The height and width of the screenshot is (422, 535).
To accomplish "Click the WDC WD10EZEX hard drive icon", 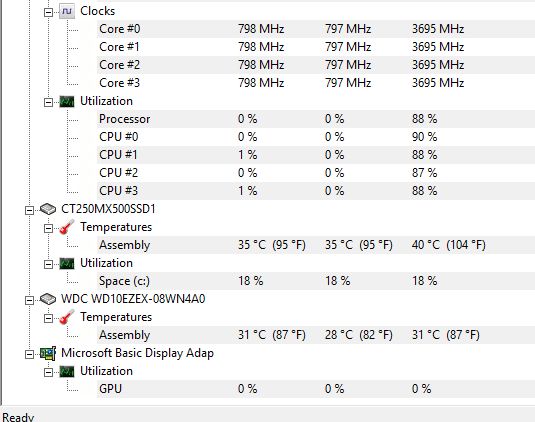I will pos(48,299).
